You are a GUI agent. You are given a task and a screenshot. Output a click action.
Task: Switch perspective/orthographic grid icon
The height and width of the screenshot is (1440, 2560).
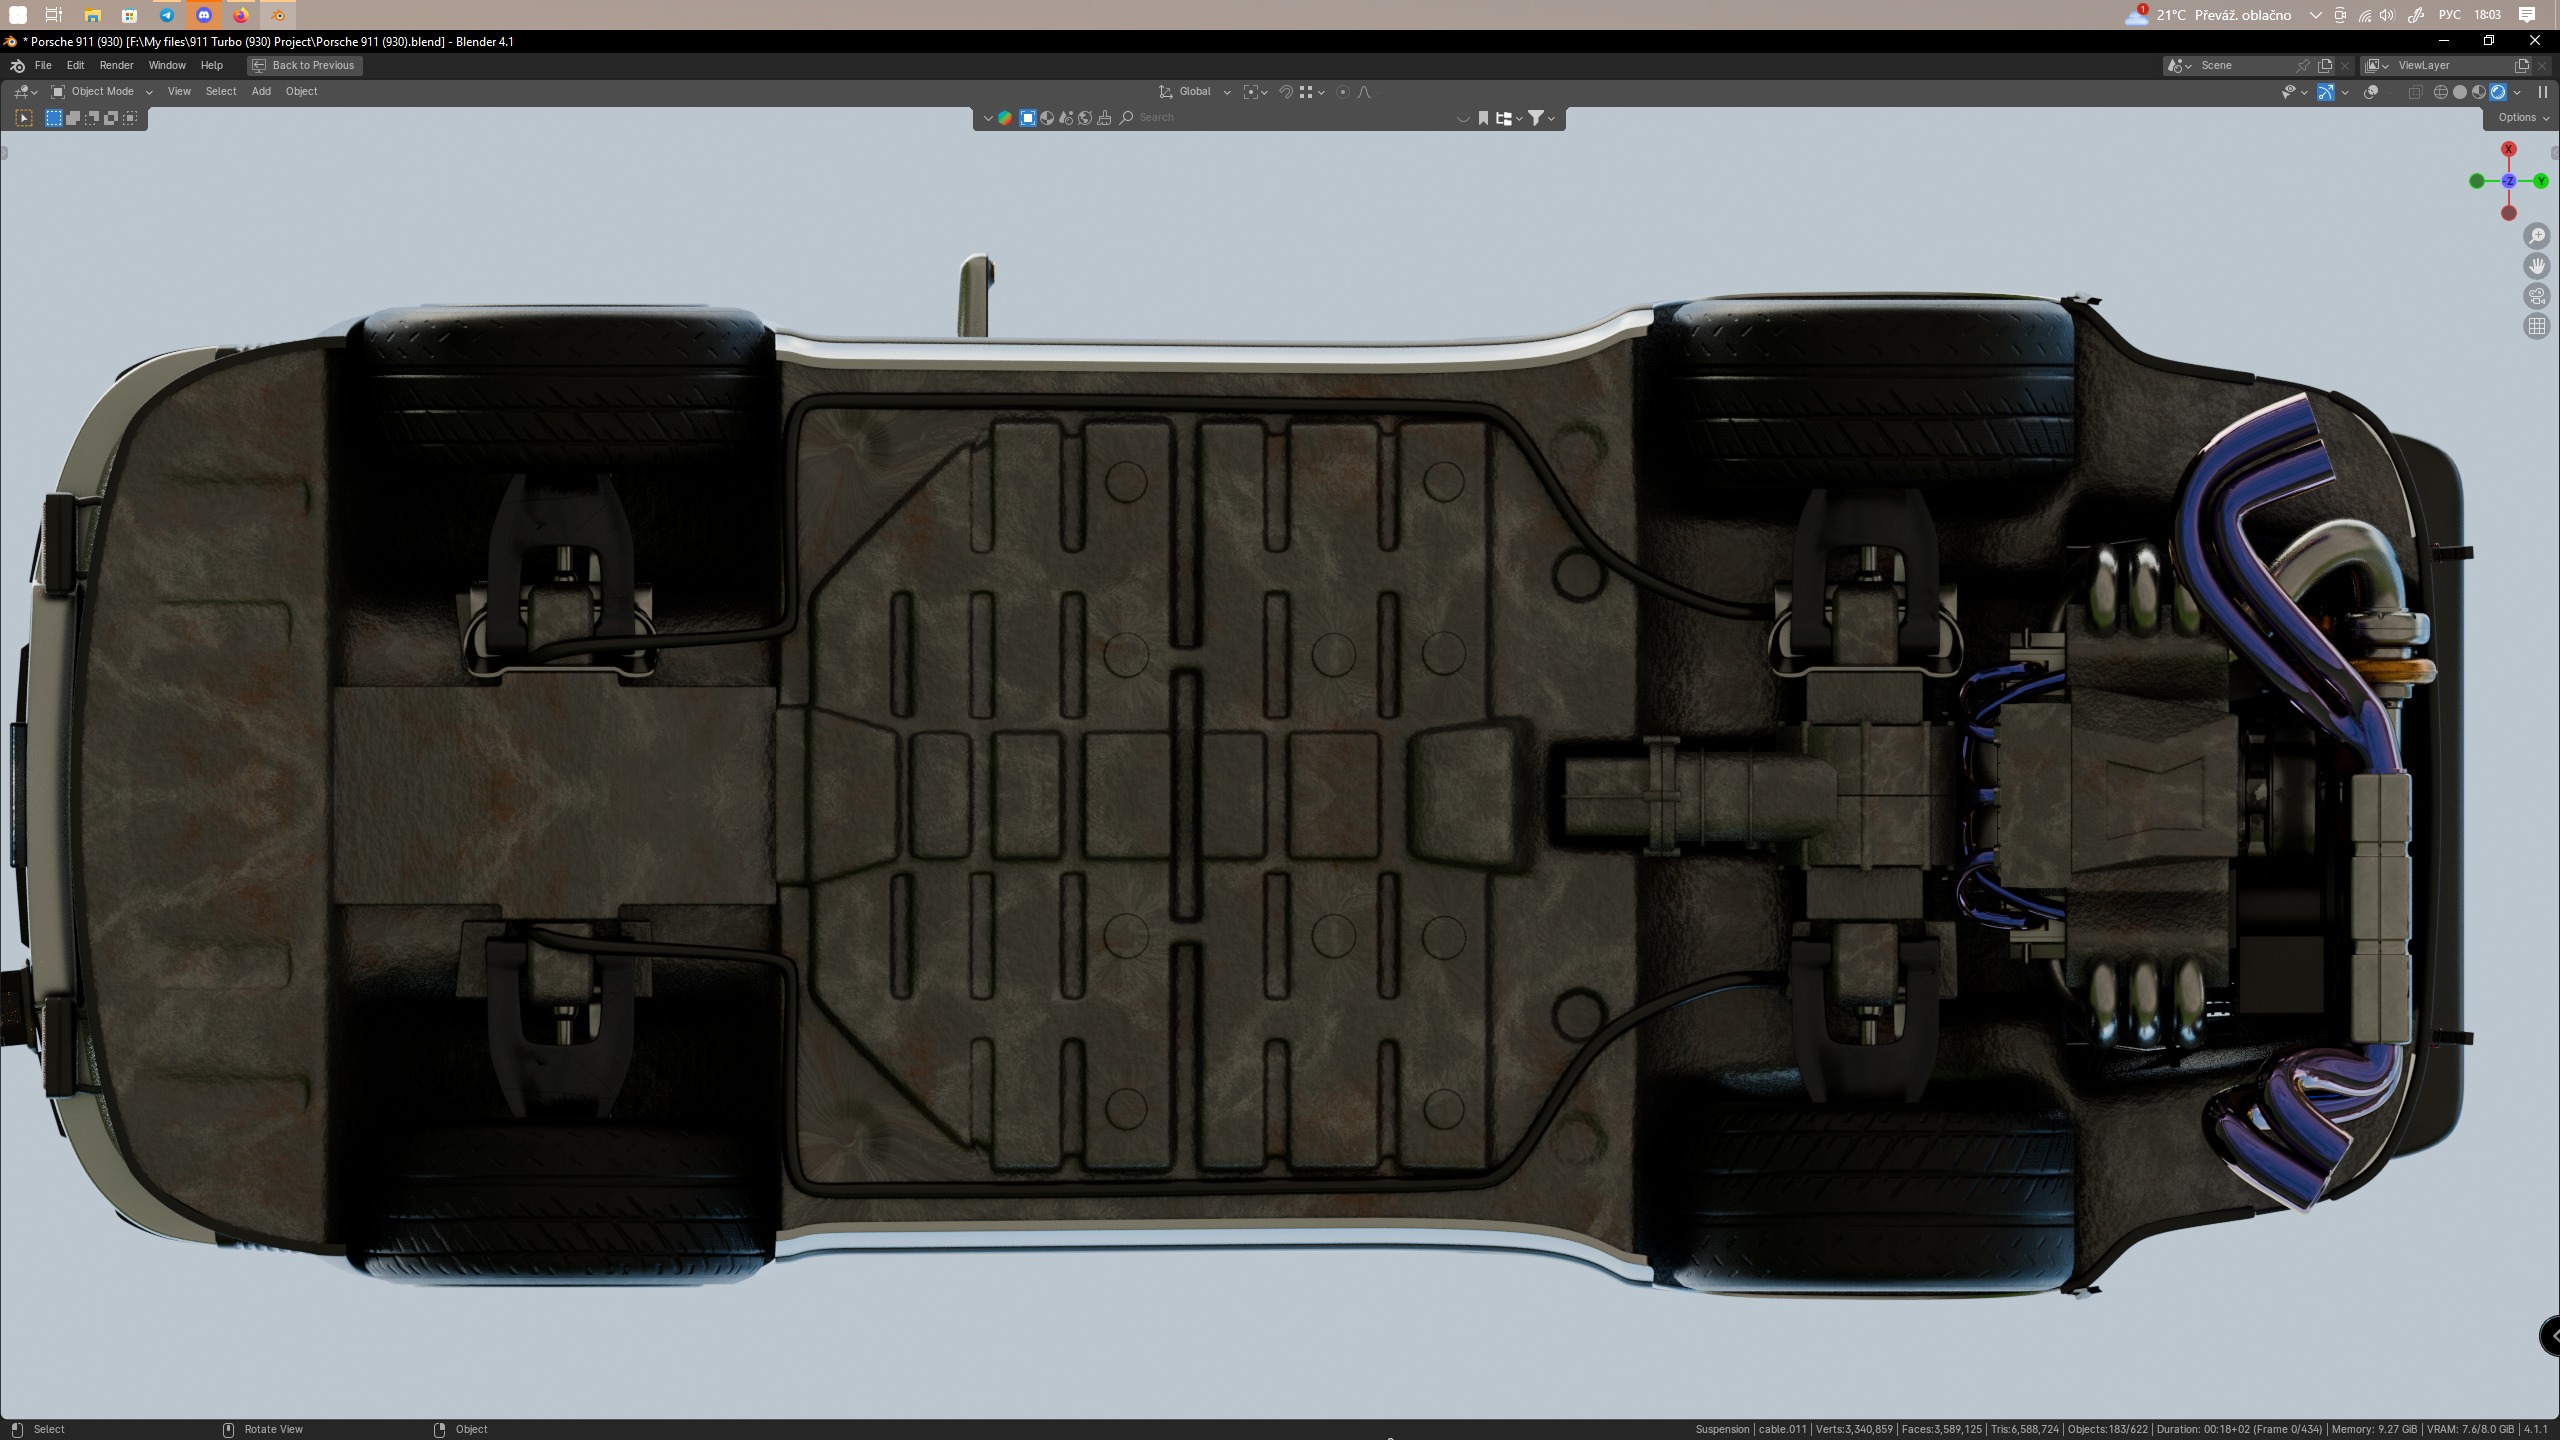point(2536,326)
